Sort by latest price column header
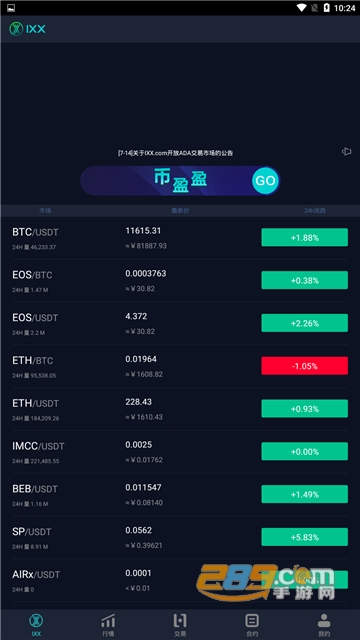 [x=180, y=211]
